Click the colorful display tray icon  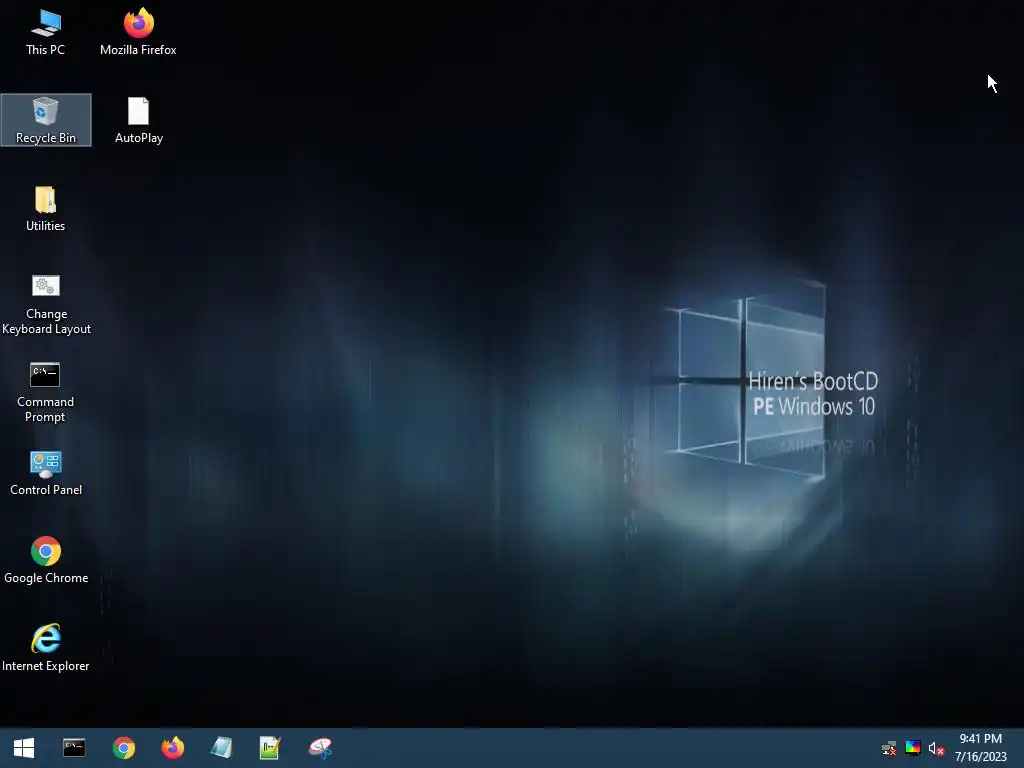912,748
